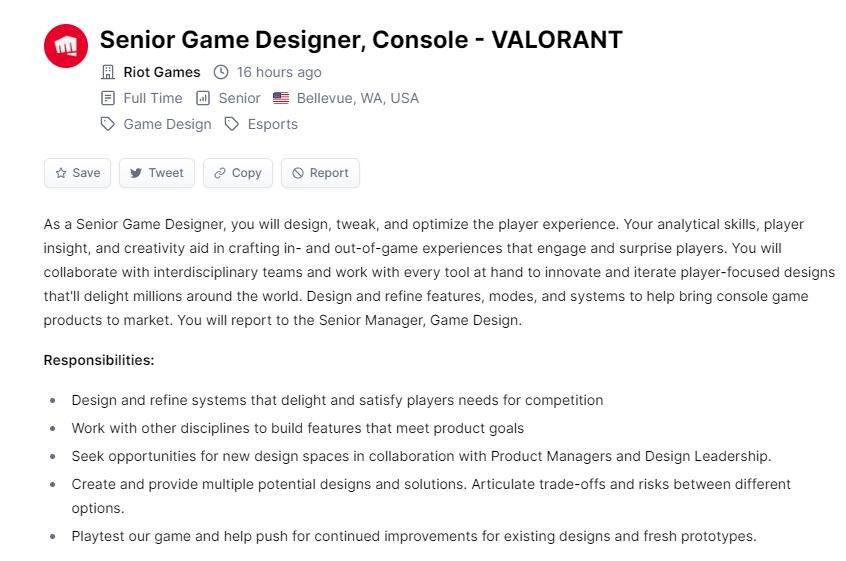Tweet this job listing
Viewport: 846px width, 561px height.
click(x=156, y=173)
